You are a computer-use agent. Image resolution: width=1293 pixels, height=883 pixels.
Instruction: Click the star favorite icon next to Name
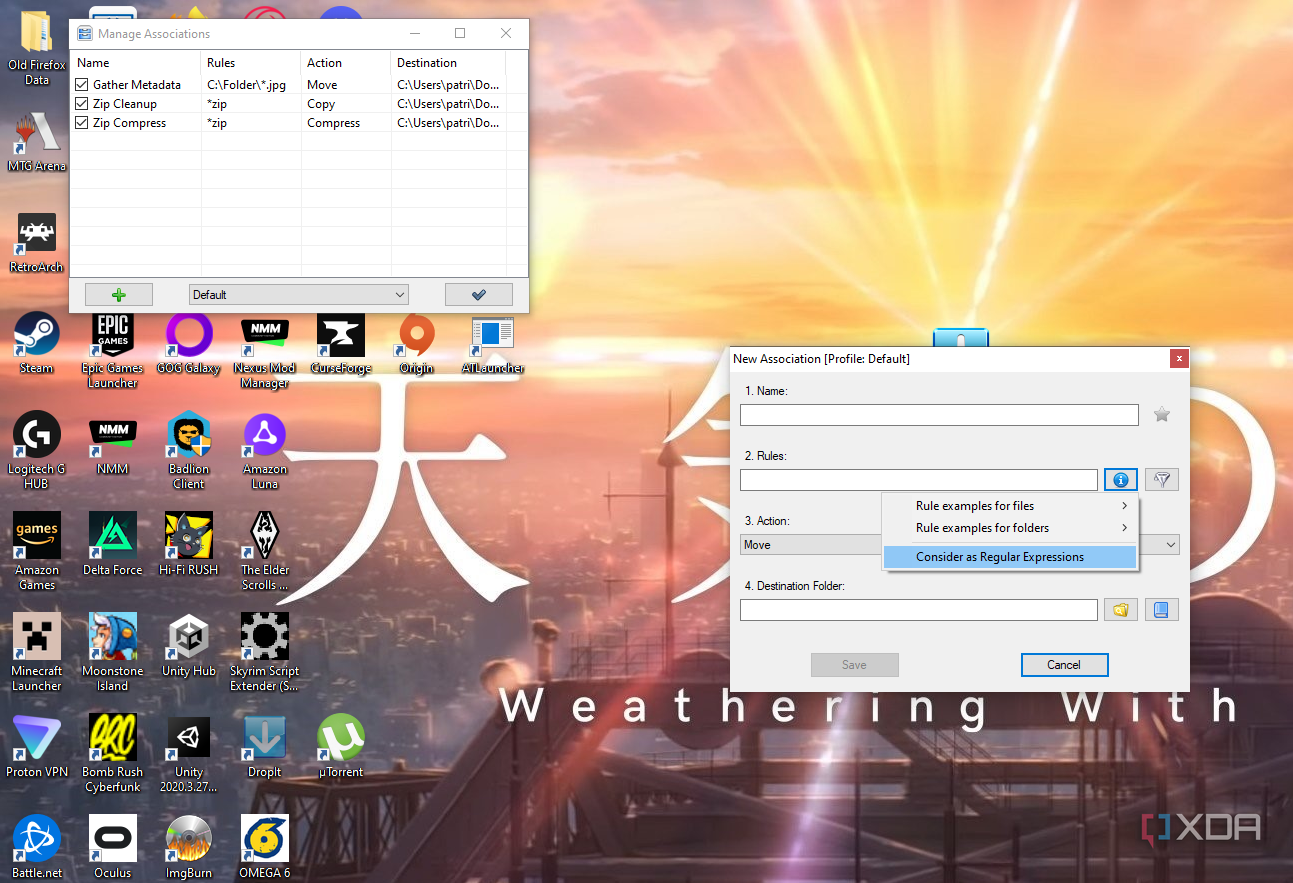click(x=1161, y=414)
